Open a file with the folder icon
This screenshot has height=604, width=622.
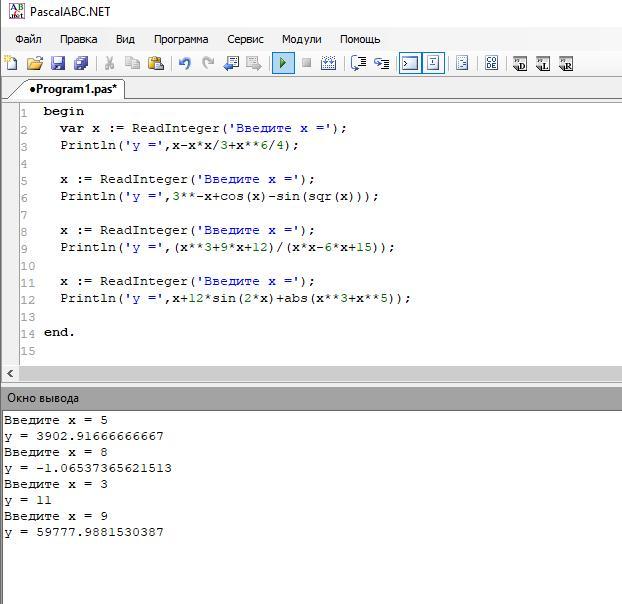pos(34,63)
